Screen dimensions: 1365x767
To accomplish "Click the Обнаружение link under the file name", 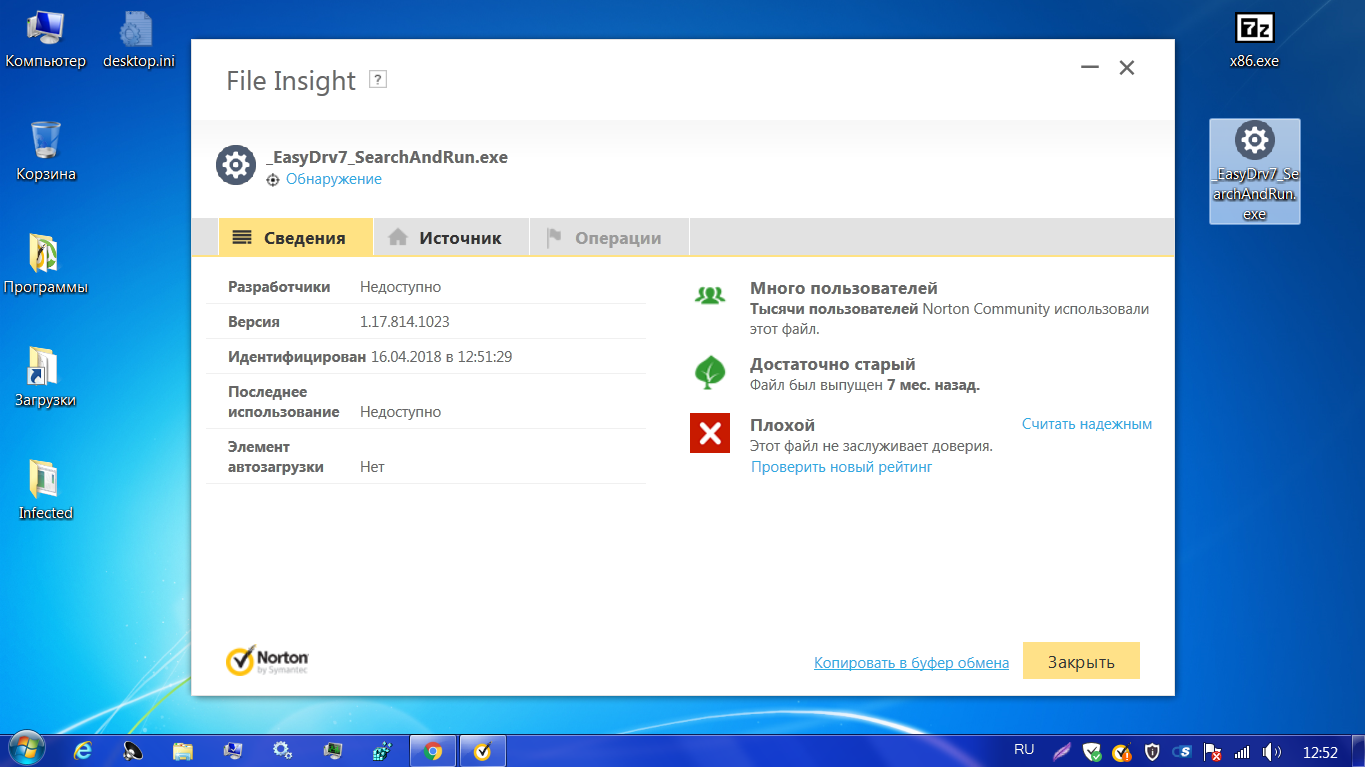I will [333, 179].
